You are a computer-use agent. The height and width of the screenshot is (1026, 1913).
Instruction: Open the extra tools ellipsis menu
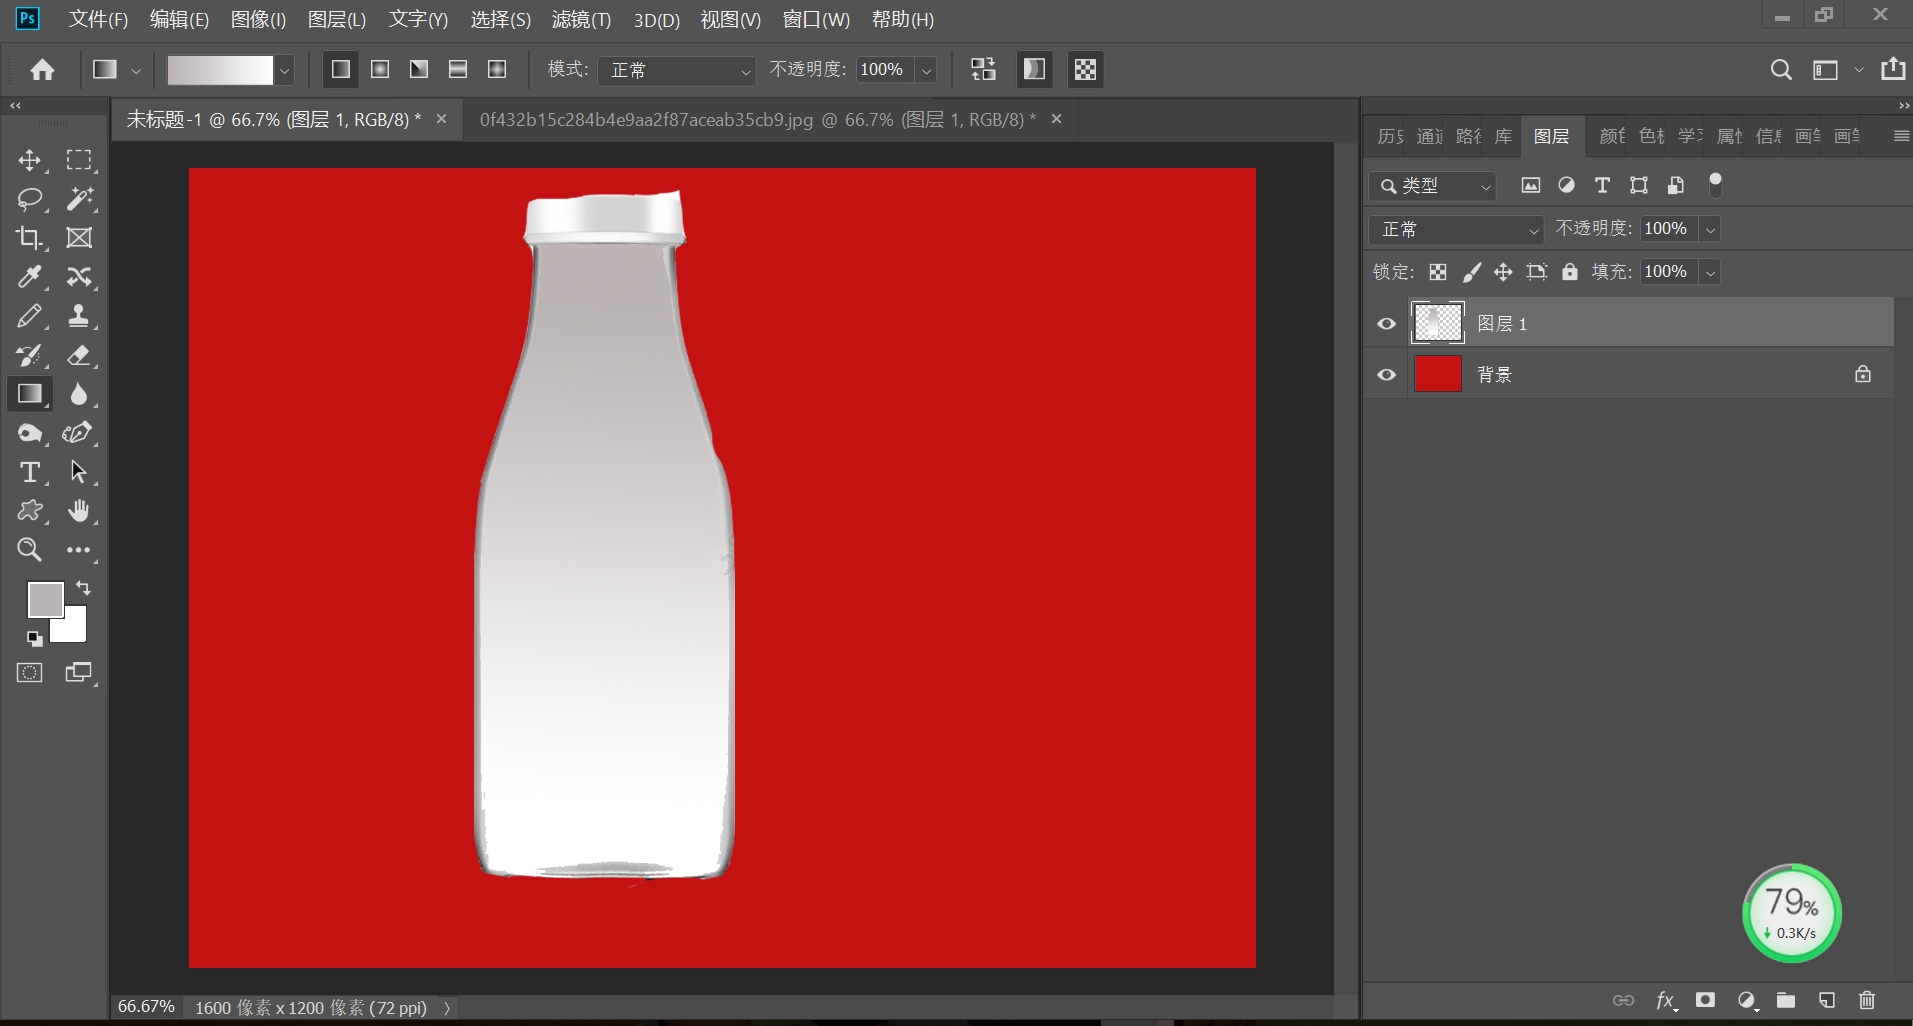click(x=79, y=550)
